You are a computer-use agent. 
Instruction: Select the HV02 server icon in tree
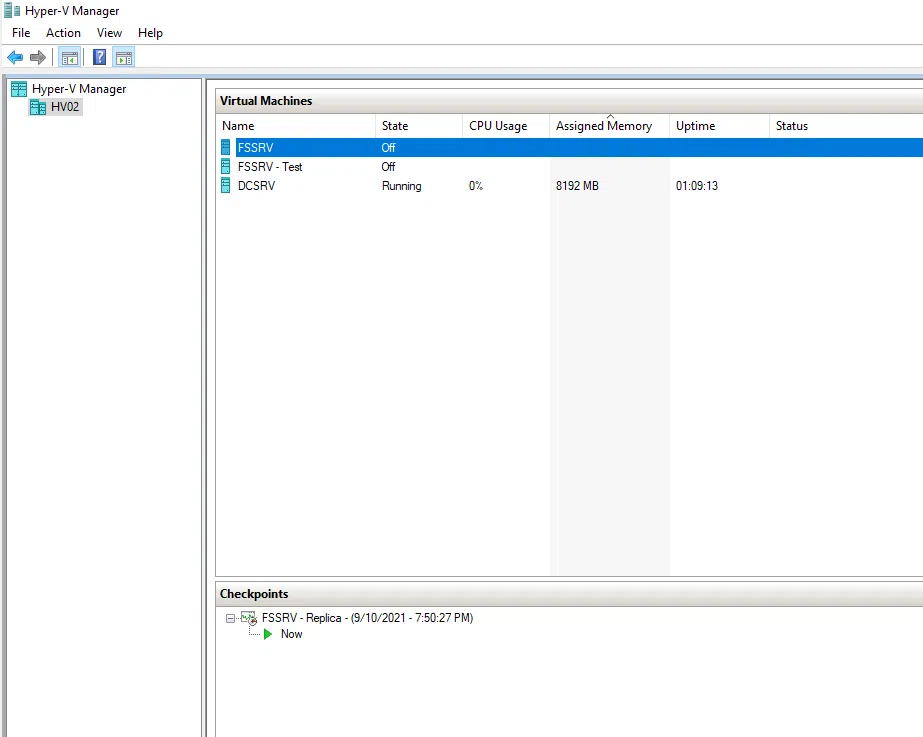38,107
